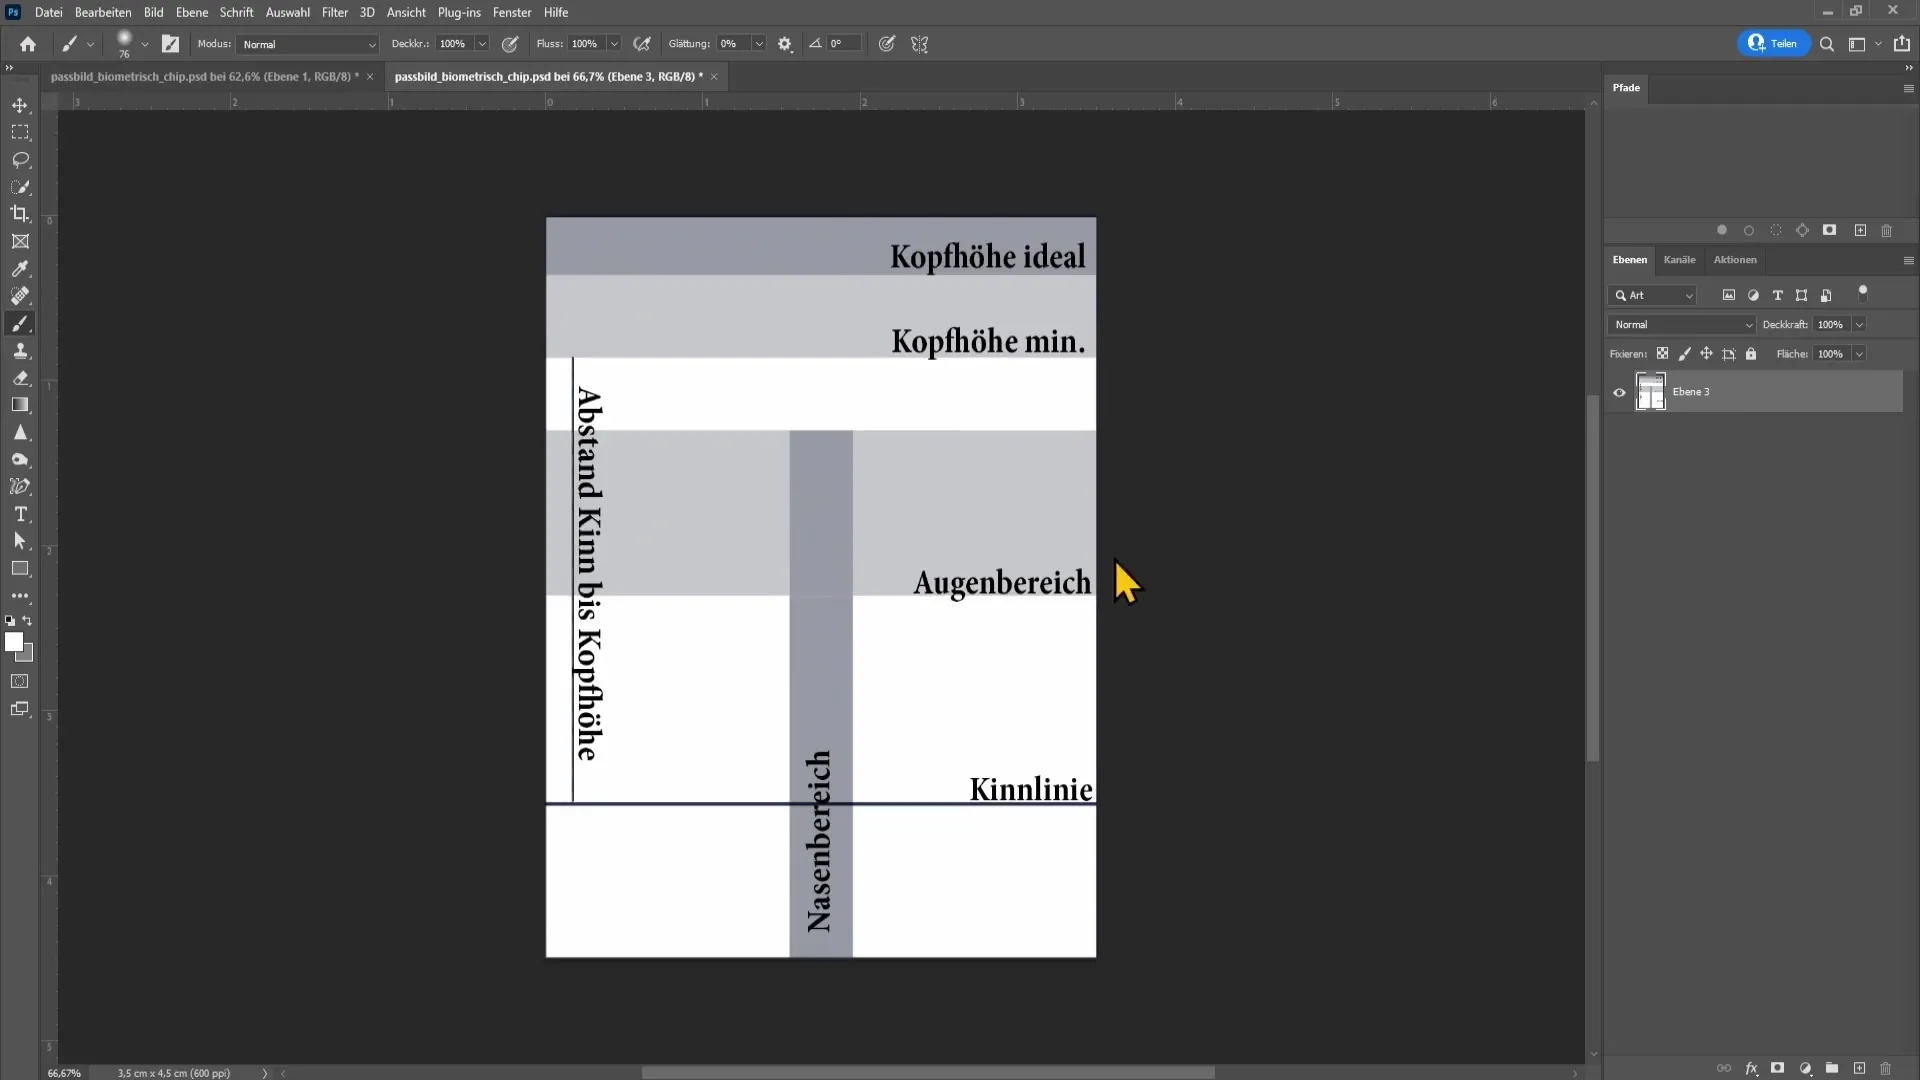Add layer mask in Layers panel
This screenshot has width=1920, height=1080.
click(x=1778, y=1068)
